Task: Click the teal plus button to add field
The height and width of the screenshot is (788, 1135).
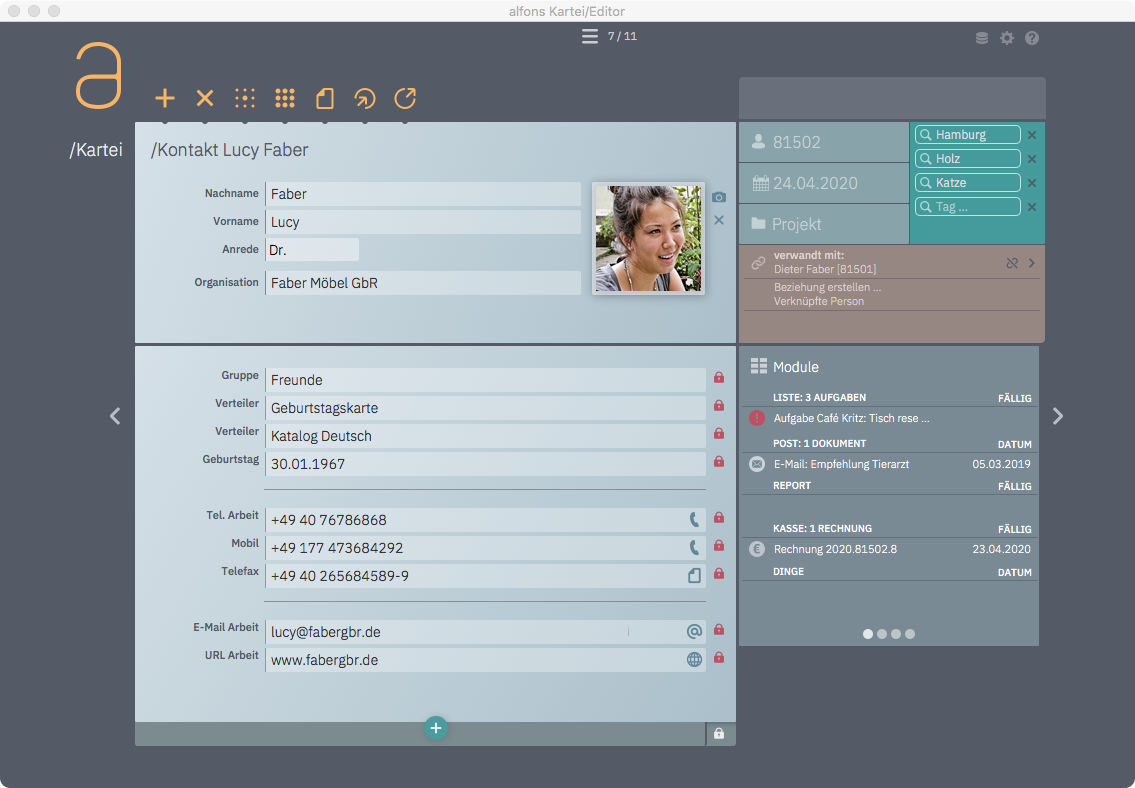Action: pyautogui.click(x=435, y=728)
